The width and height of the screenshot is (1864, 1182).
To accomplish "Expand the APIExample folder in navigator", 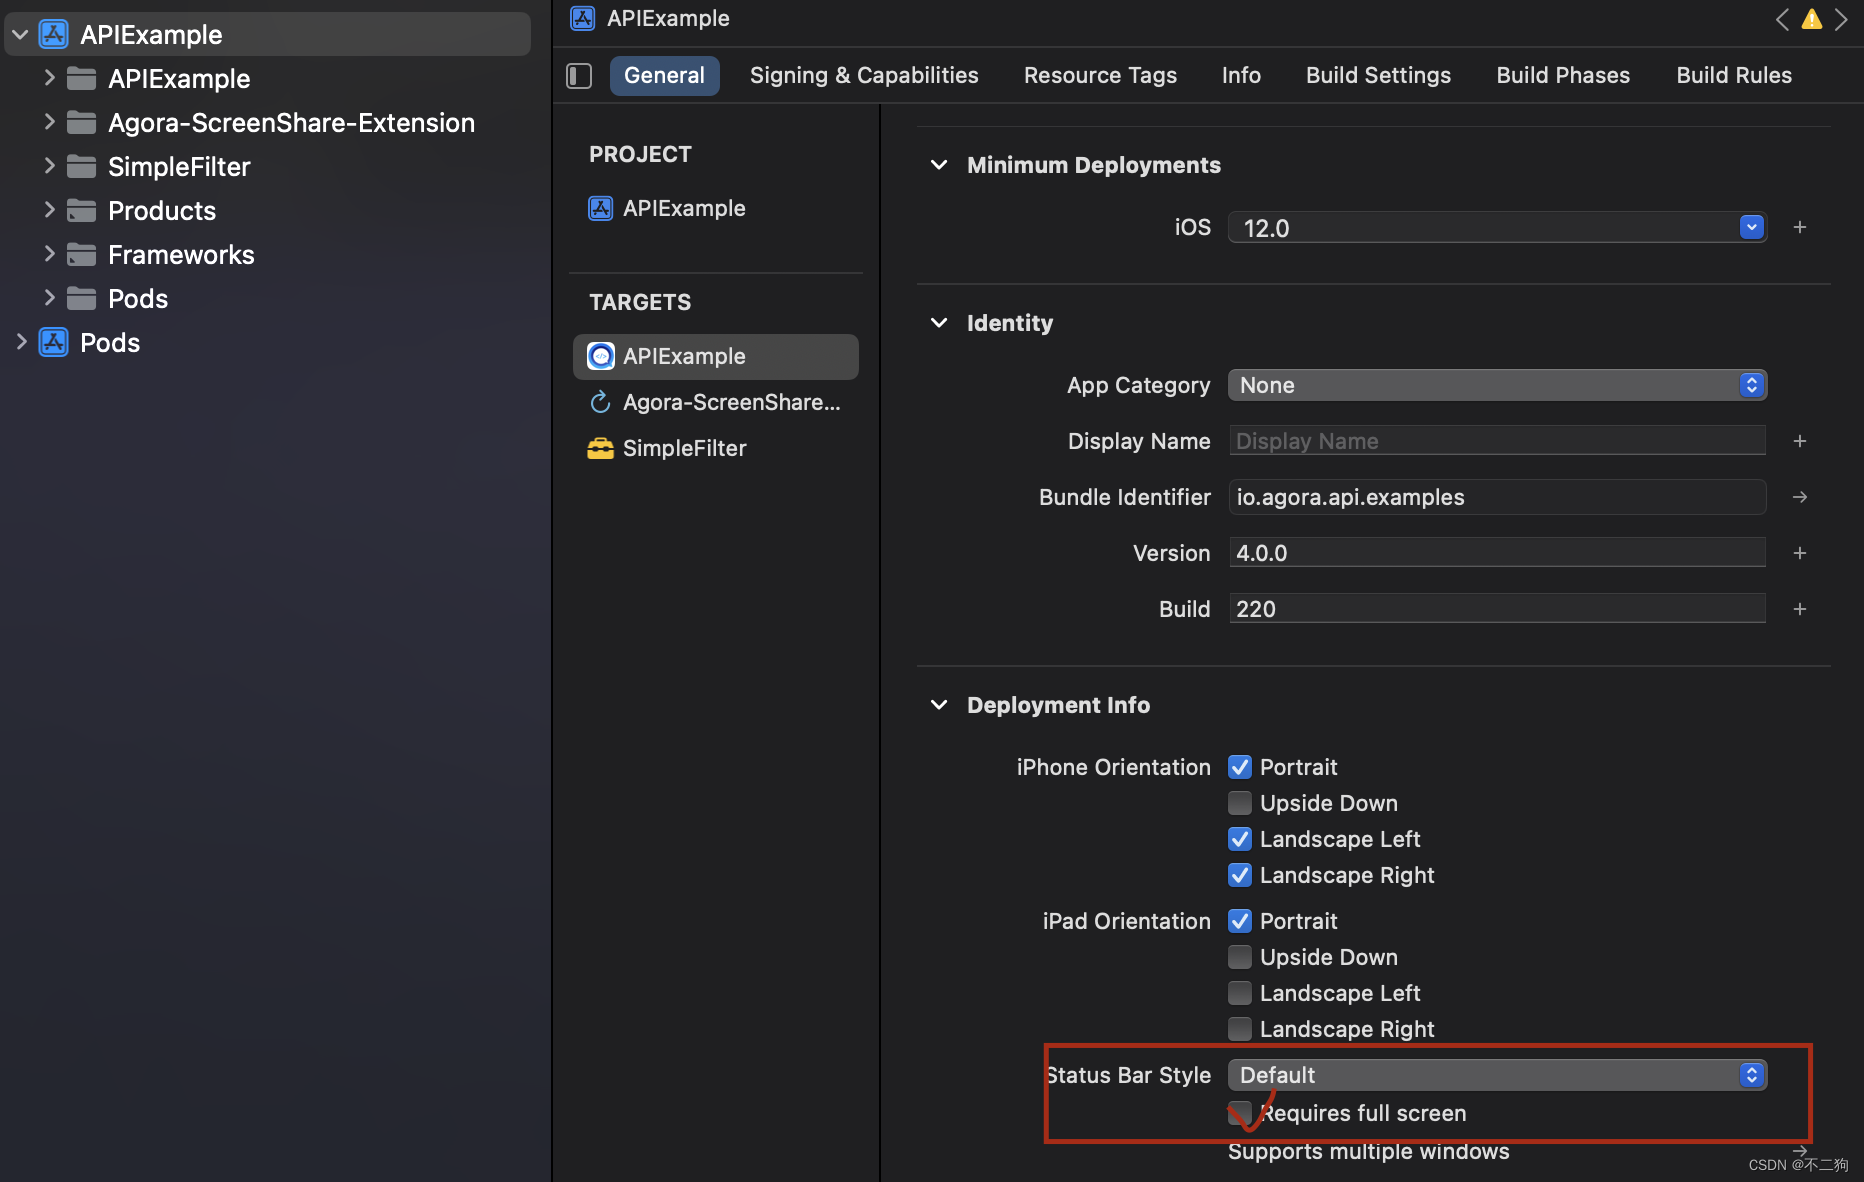I will coord(49,78).
